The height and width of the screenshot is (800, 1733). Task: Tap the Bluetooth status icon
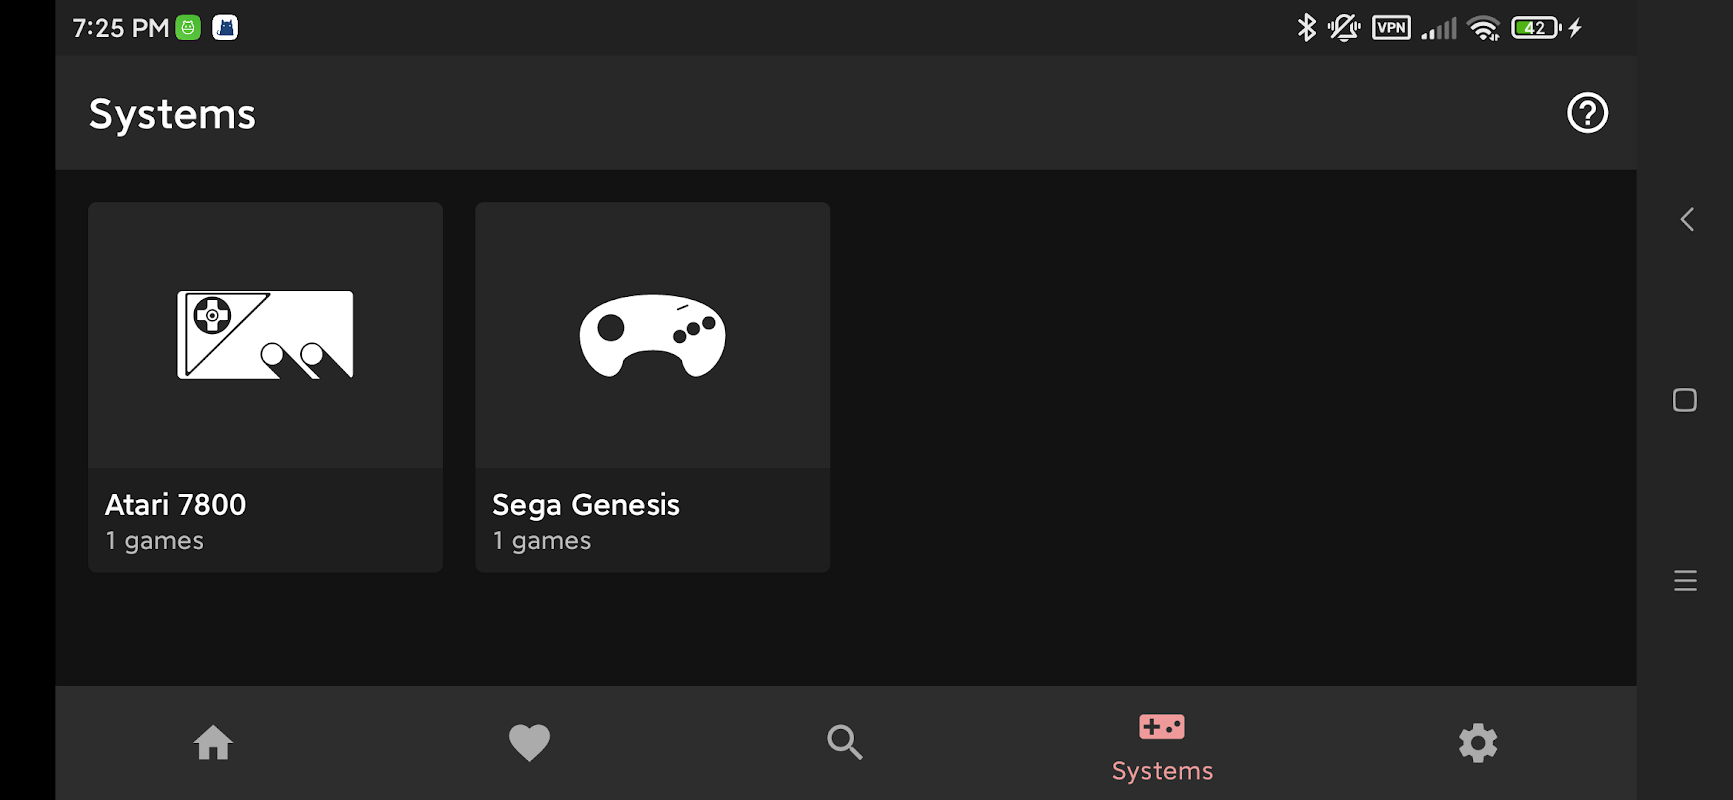[1306, 28]
